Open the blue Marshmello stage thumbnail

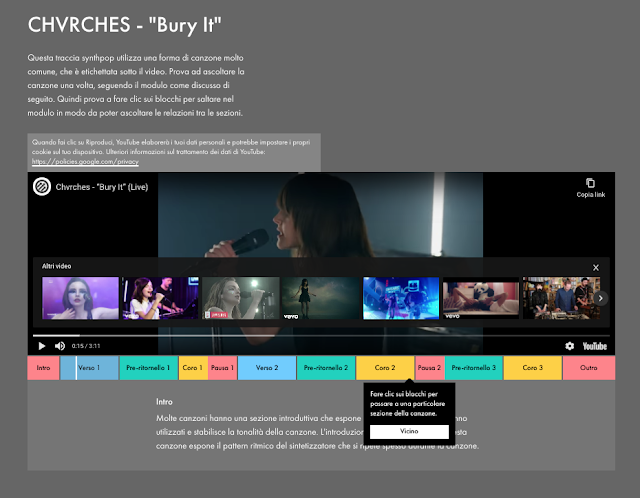(x=401, y=298)
